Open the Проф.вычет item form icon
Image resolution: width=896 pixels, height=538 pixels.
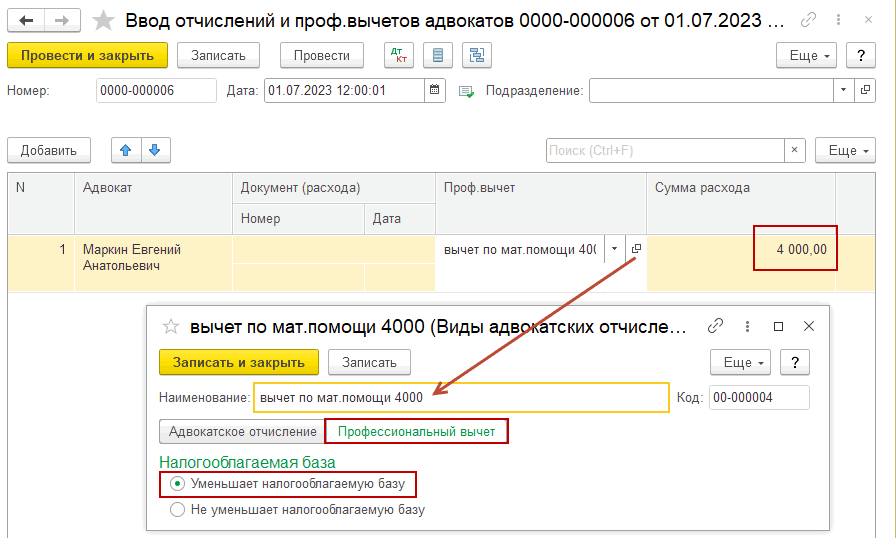pos(636,249)
